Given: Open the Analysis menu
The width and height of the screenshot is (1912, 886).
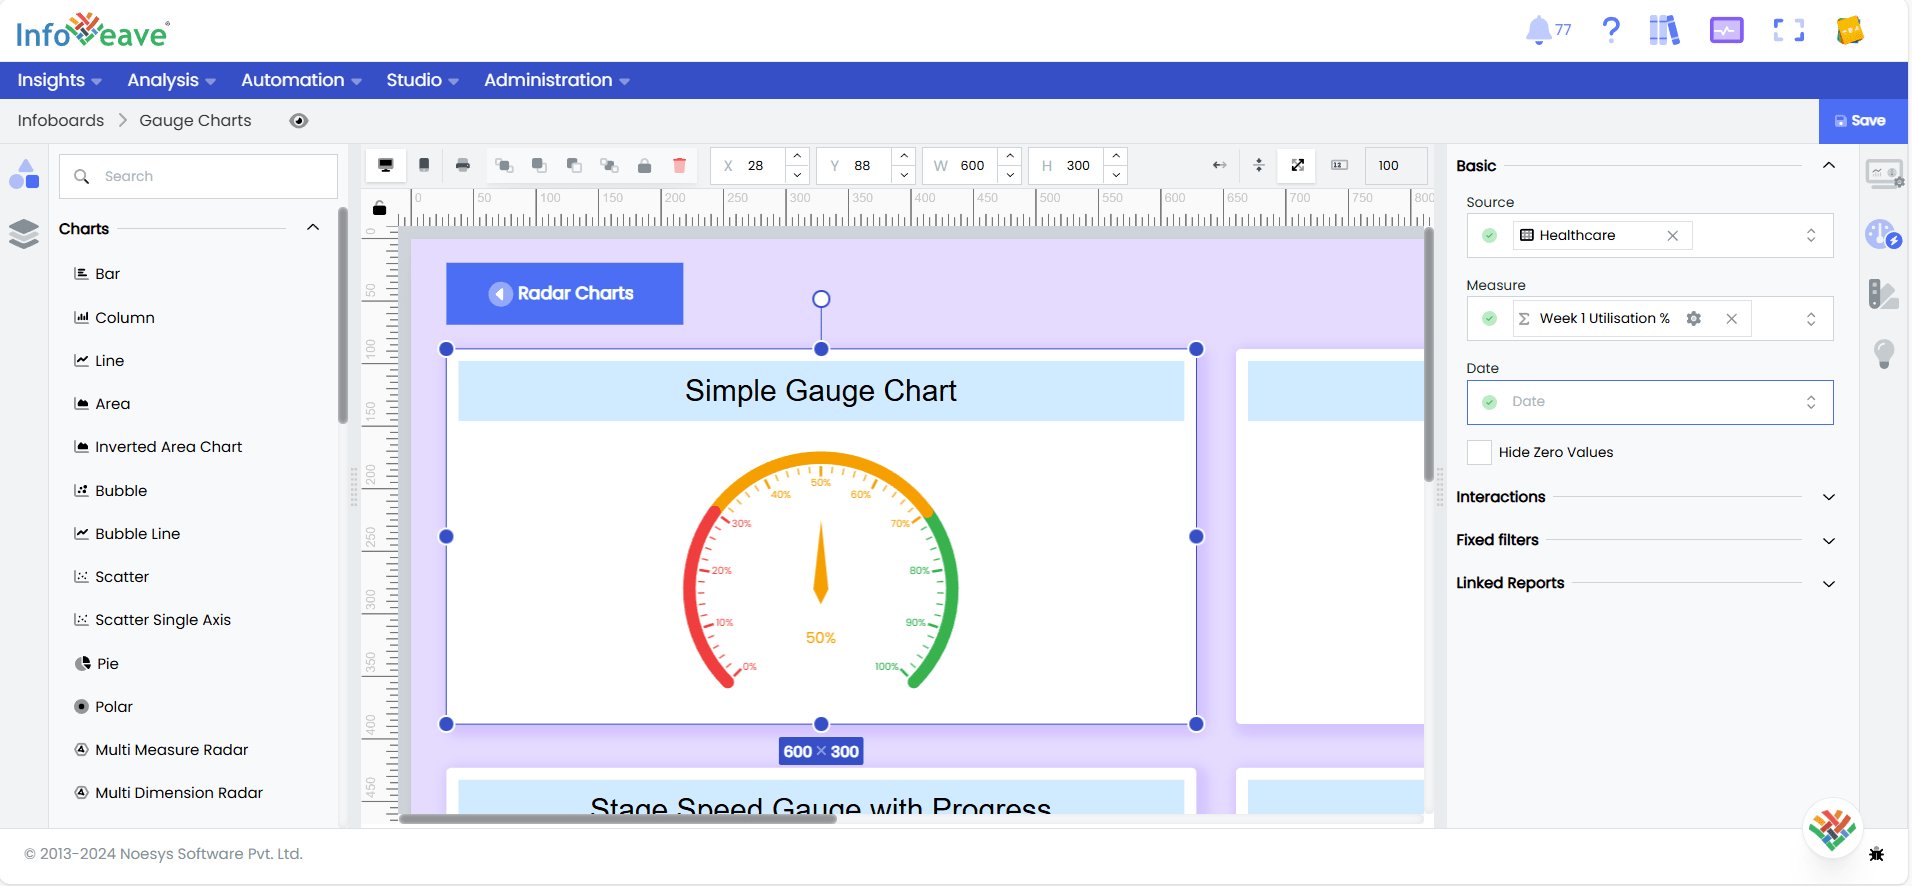Looking at the screenshot, I should coord(171,80).
